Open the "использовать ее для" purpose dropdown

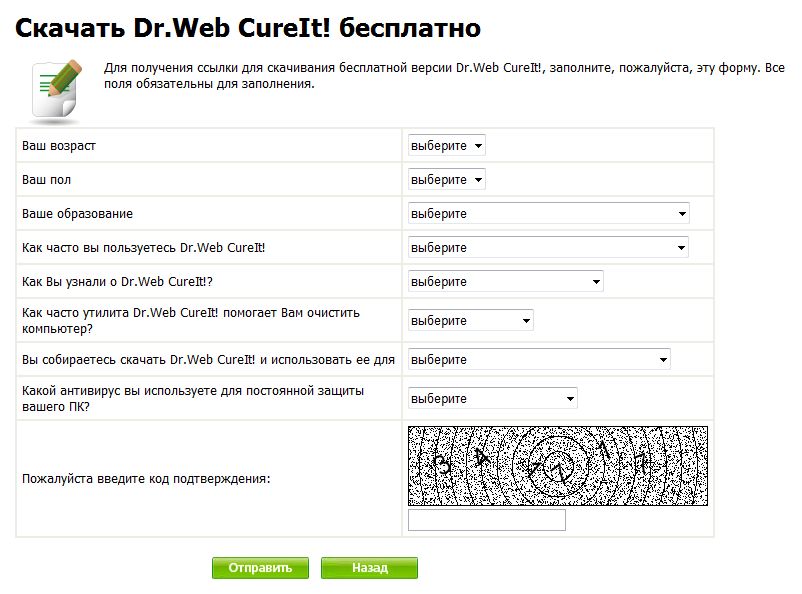pyautogui.click(x=539, y=360)
